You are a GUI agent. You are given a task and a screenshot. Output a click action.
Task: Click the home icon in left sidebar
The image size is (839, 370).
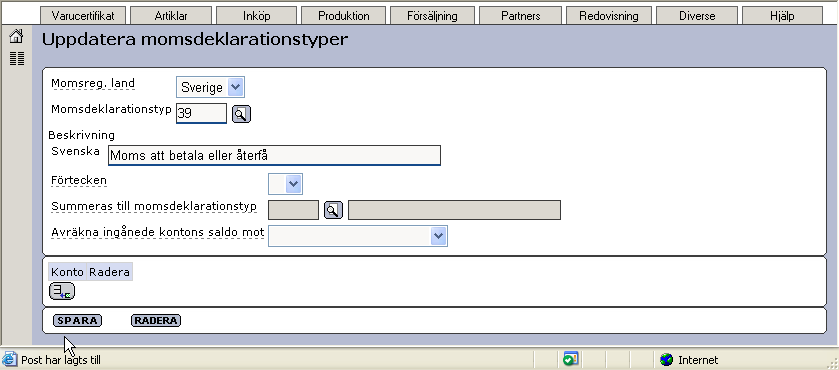click(17, 37)
